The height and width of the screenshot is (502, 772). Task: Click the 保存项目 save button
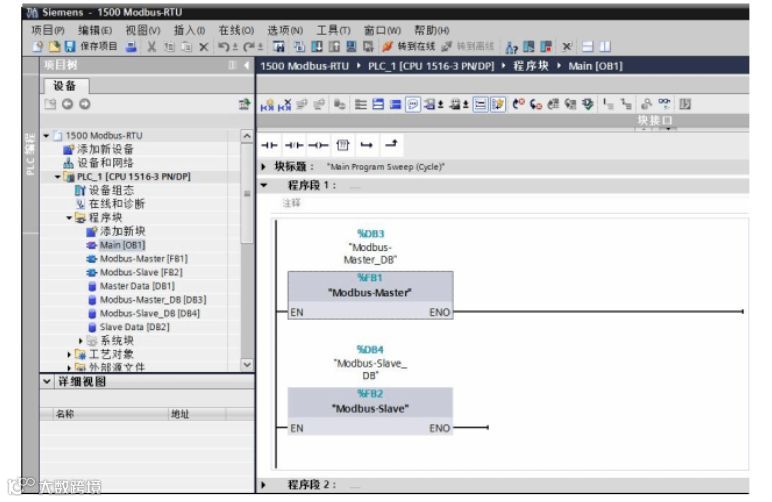coord(91,46)
